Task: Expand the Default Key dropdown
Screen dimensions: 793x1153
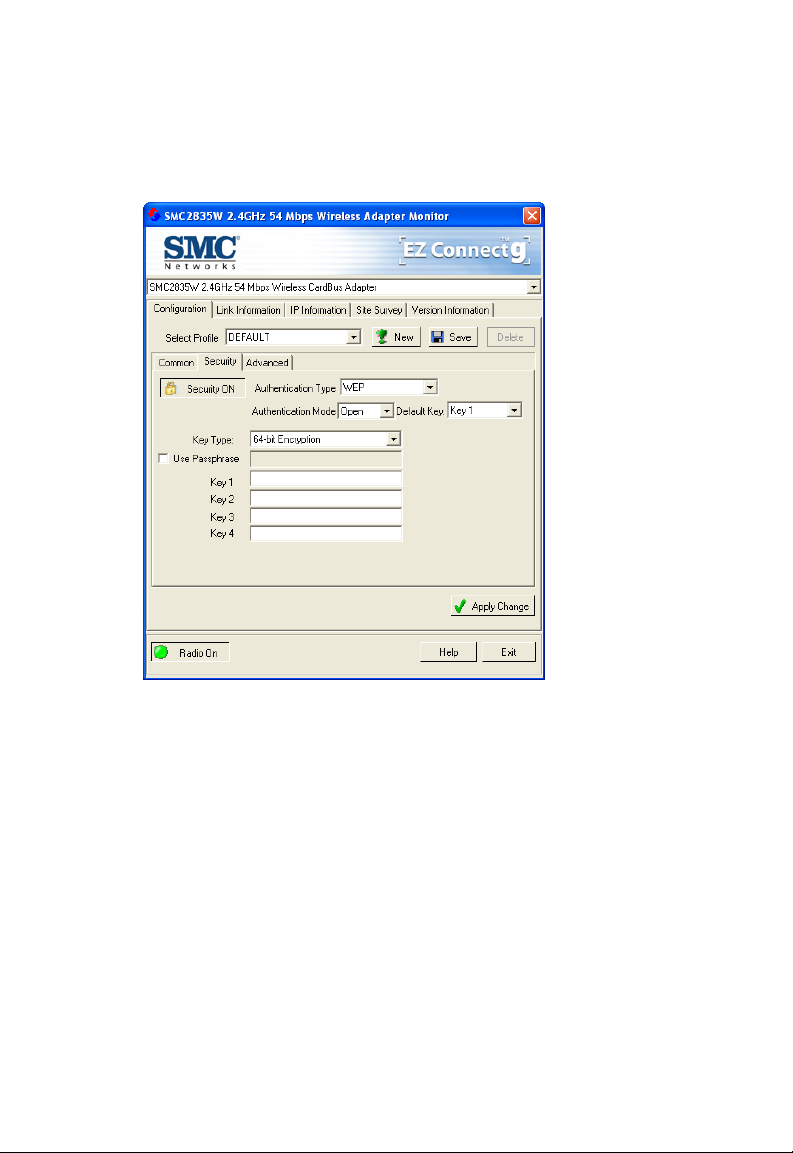Action: [x=515, y=410]
